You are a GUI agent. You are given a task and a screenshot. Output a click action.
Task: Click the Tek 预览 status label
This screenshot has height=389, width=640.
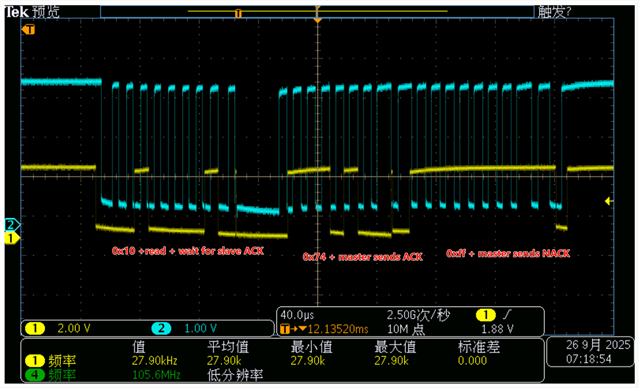(x=32, y=12)
